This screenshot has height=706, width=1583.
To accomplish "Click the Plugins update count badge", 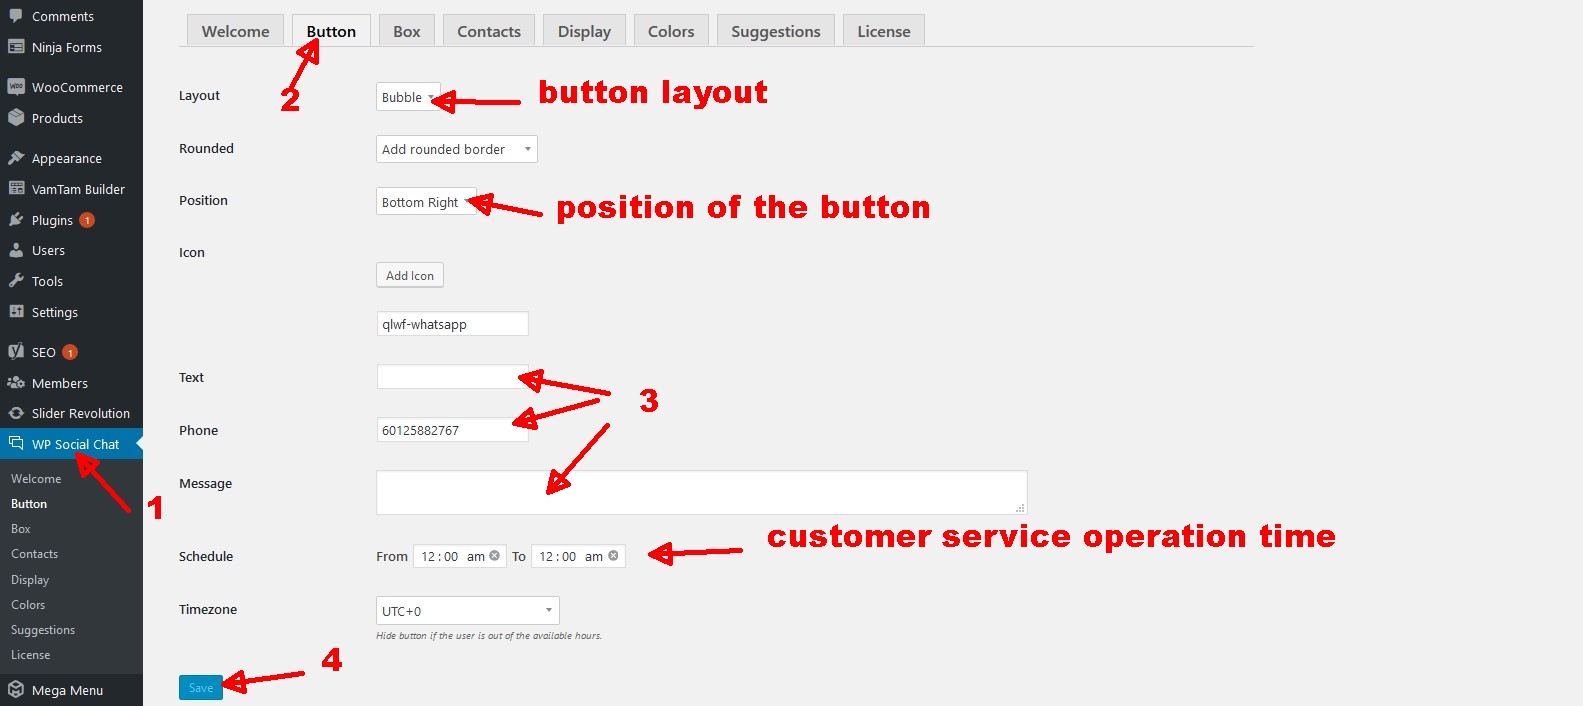I will coord(87,220).
